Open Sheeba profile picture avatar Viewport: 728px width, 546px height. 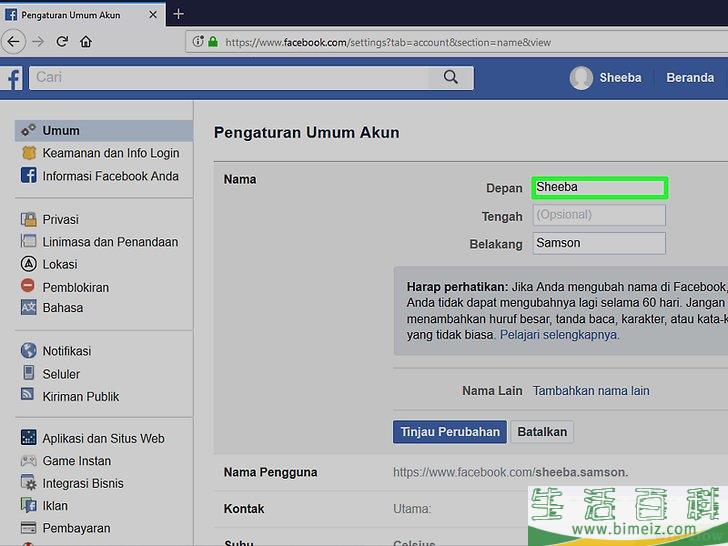click(581, 78)
